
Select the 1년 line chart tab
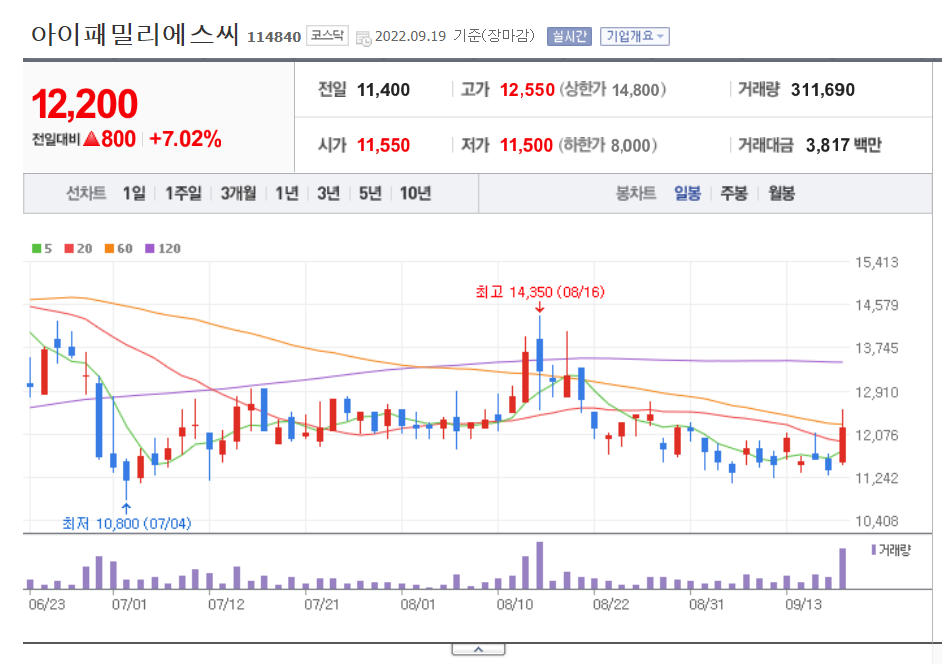point(287,193)
